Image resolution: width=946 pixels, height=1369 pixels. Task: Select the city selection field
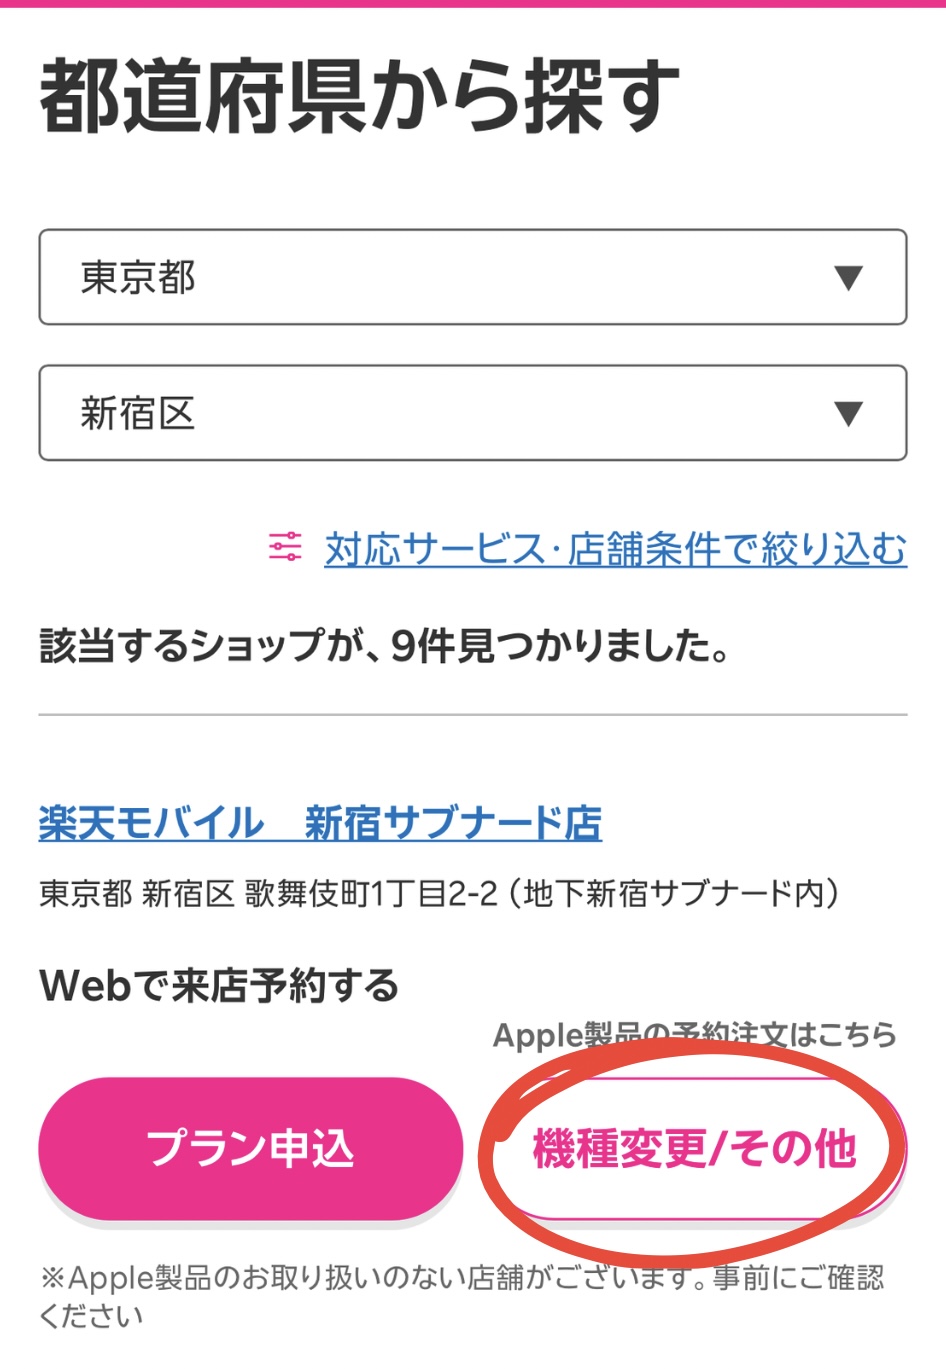pos(473,411)
